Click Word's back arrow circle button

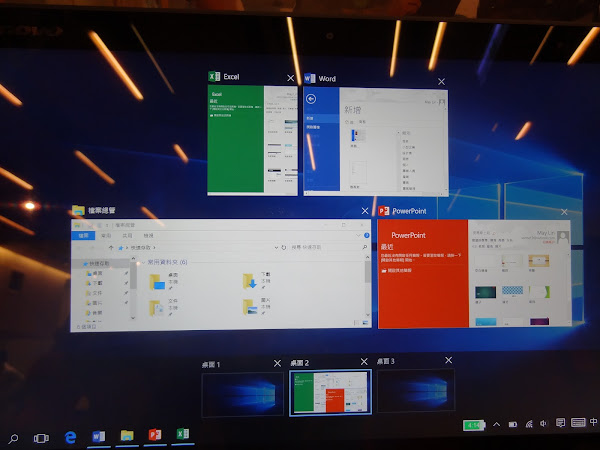pos(311,99)
